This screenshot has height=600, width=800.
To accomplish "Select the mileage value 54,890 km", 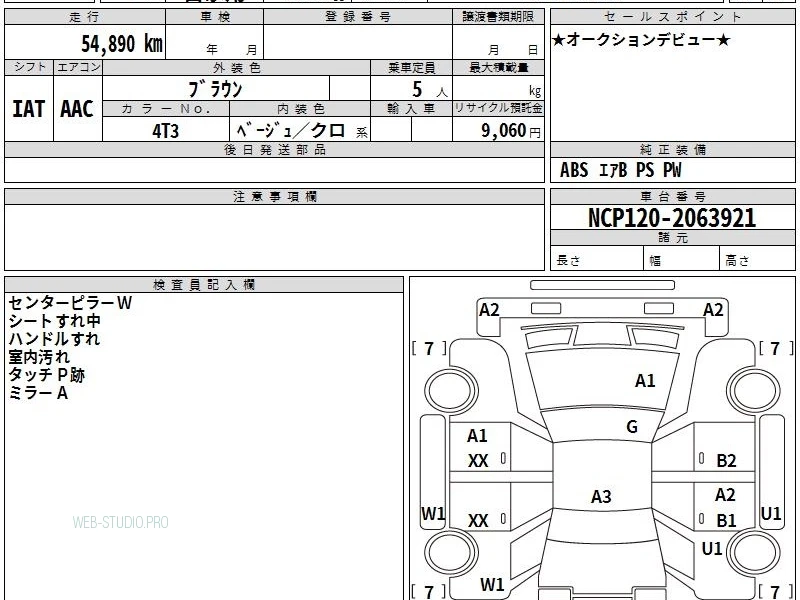I will point(122,44).
